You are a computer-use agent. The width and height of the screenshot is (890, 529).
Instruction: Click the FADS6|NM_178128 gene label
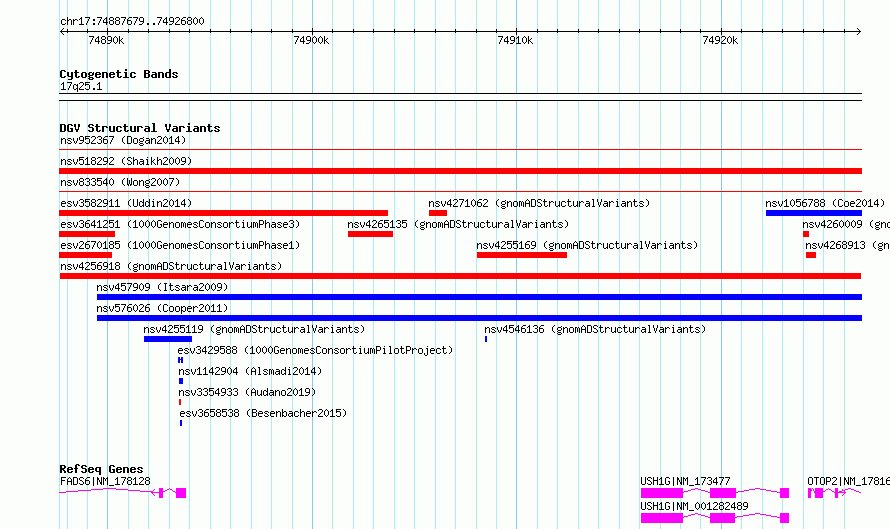(105, 481)
